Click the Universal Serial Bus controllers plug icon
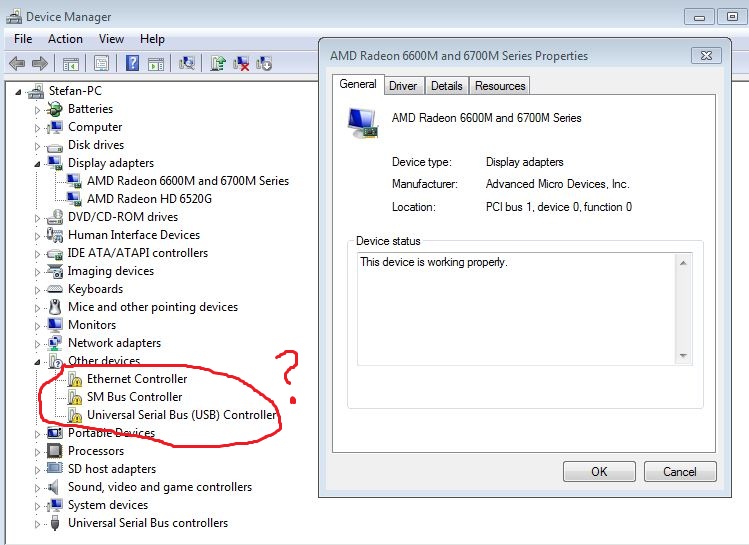Viewport: 749px width, 545px height. (55, 523)
